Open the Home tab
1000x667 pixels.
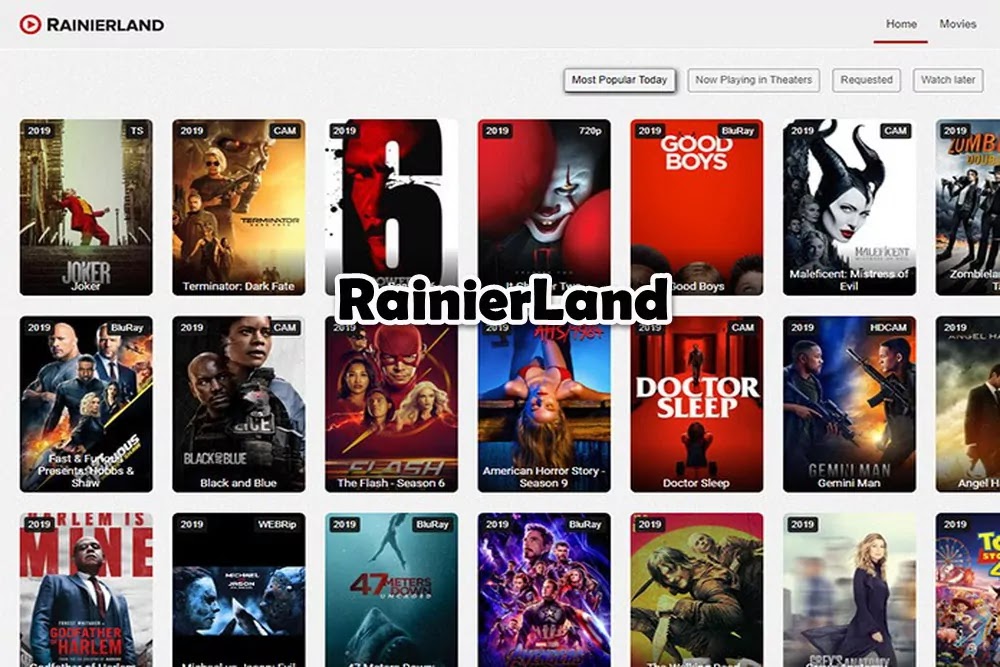901,24
